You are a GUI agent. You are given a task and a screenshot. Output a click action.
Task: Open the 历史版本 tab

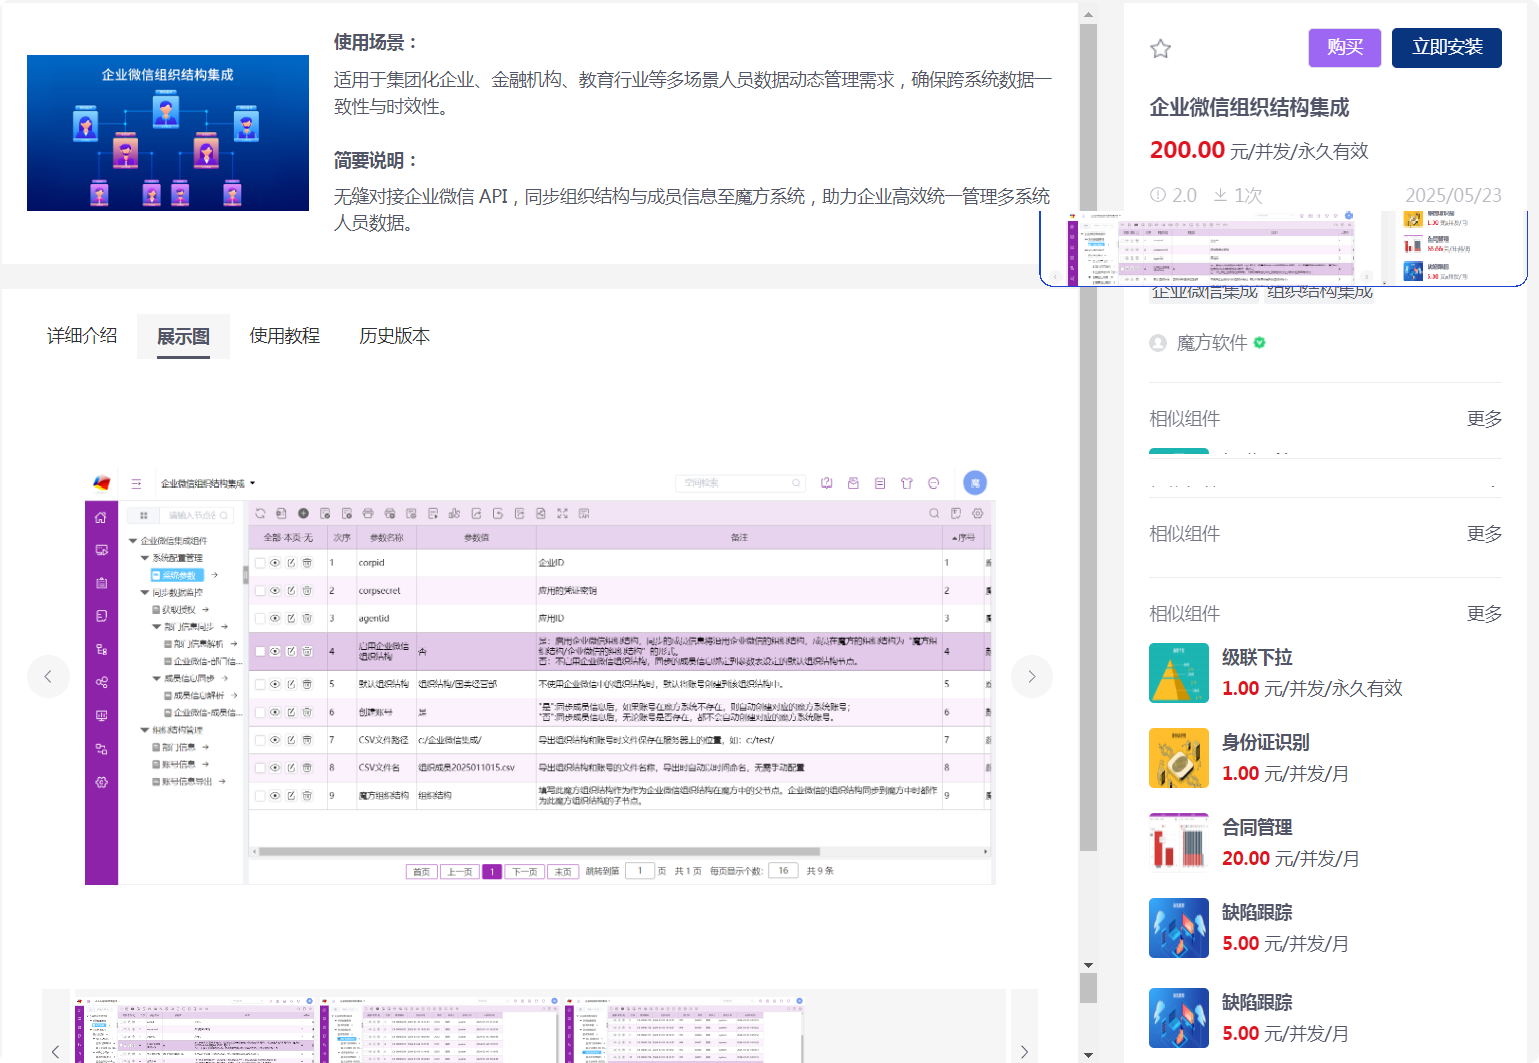click(x=395, y=336)
